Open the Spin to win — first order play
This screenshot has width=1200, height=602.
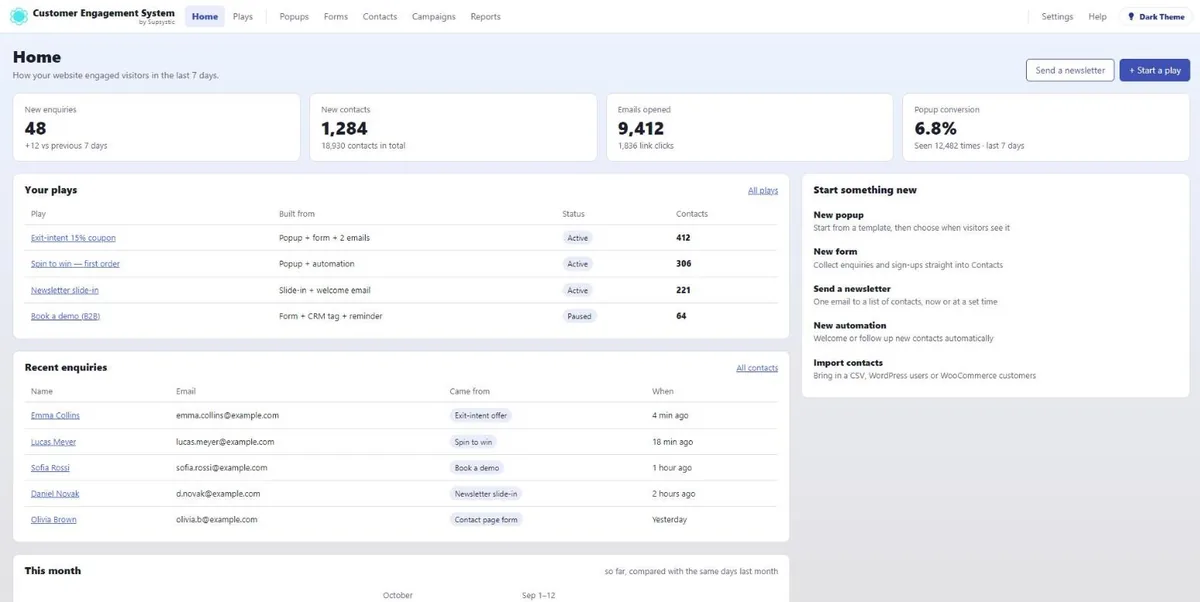(x=75, y=264)
